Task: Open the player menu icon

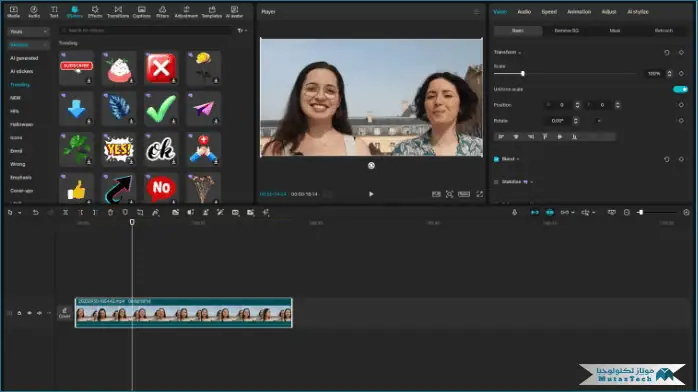Action: click(476, 12)
